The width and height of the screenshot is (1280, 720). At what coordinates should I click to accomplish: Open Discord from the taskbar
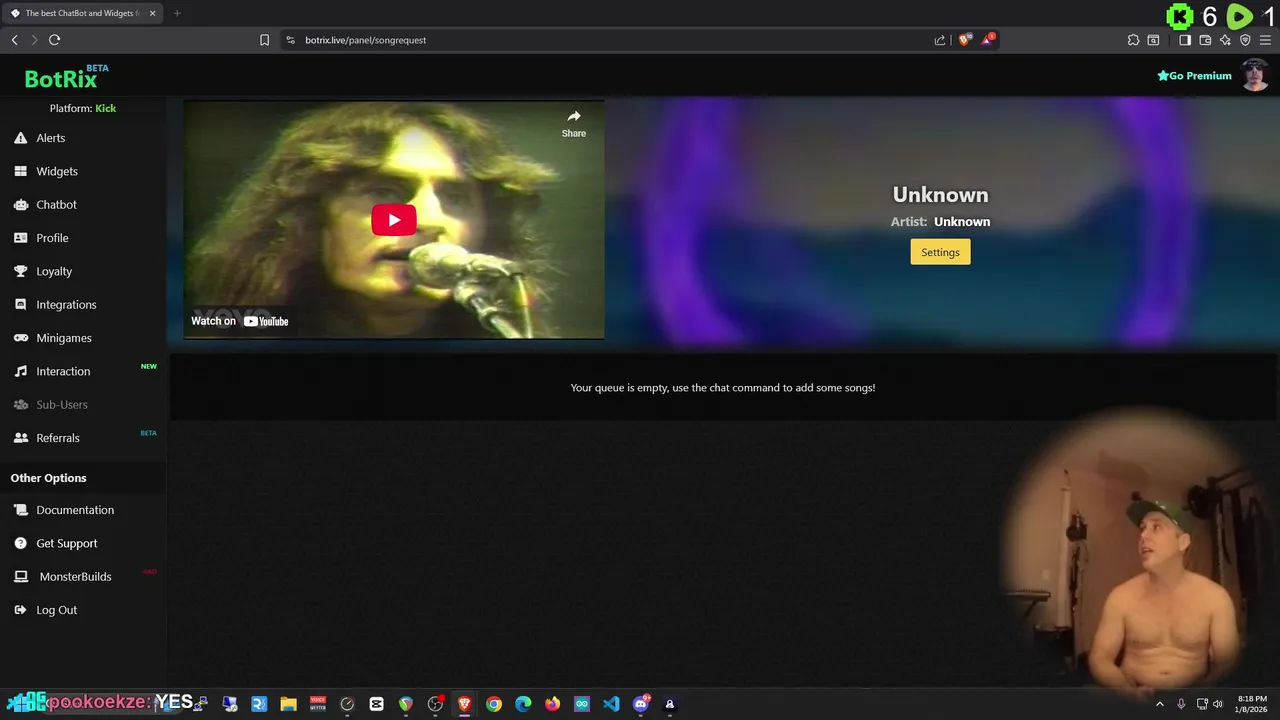pyautogui.click(x=641, y=704)
